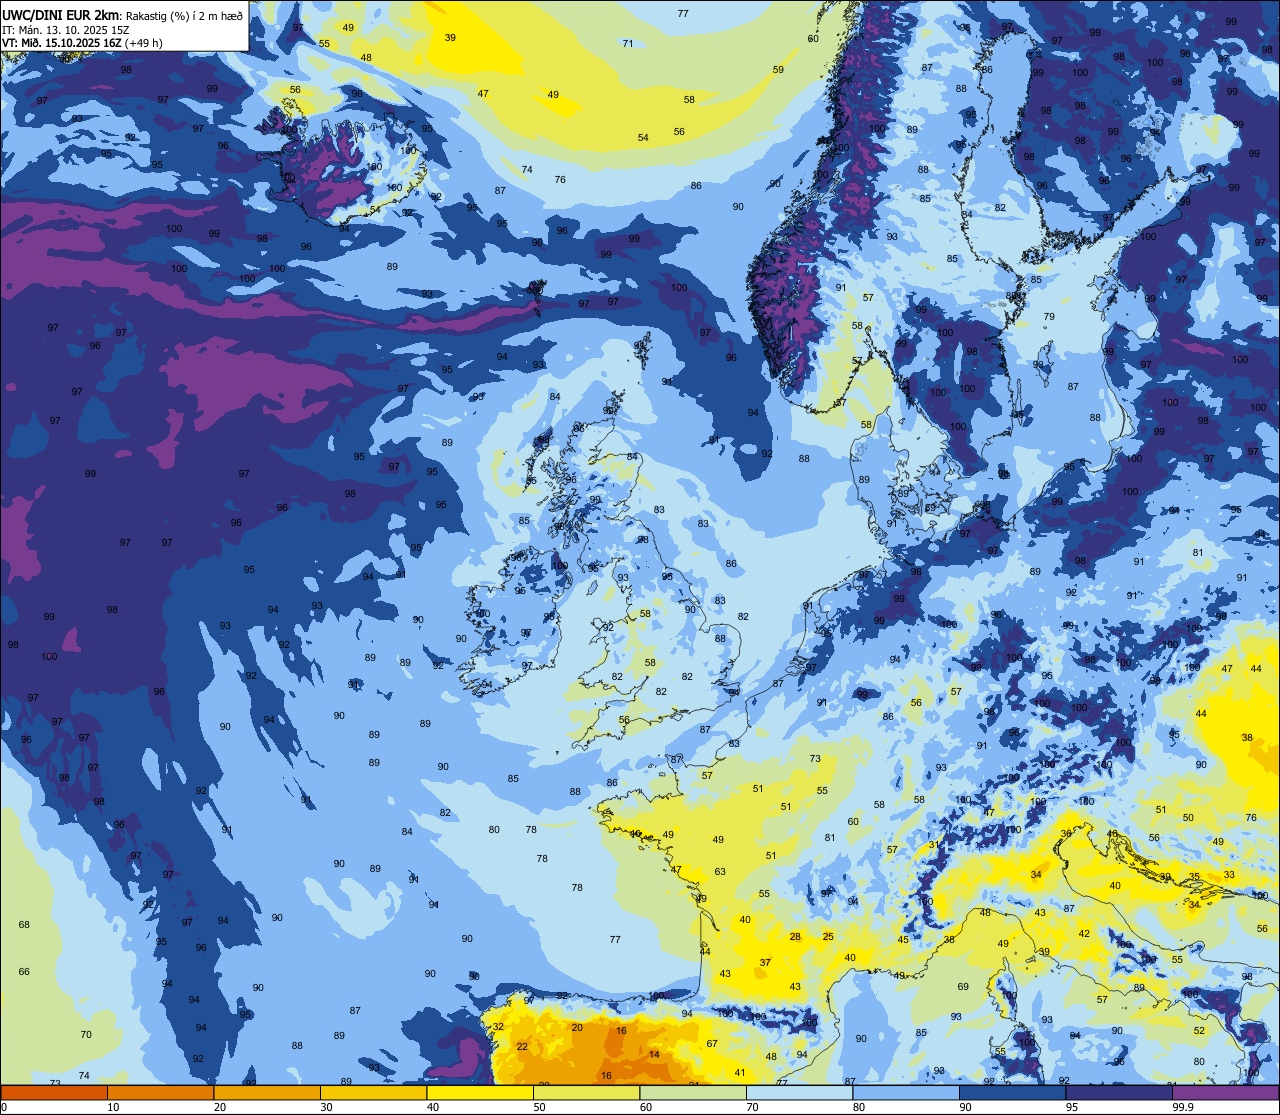Screen dimensions: 1280x1115
Task: Click the humidity value '66' at the Atlantic edge
Action: pos(24,972)
